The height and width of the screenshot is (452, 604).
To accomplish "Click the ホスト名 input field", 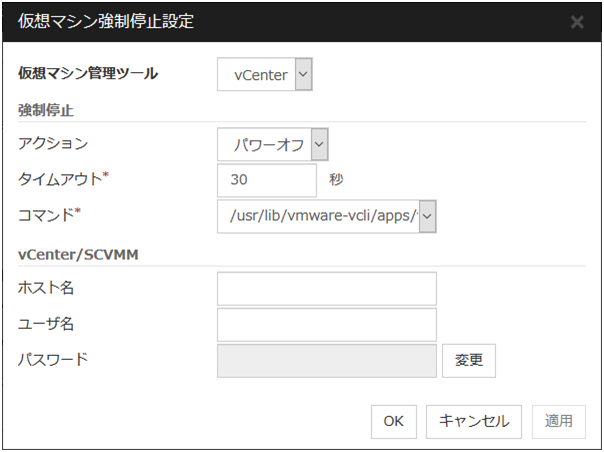I will tap(327, 288).
